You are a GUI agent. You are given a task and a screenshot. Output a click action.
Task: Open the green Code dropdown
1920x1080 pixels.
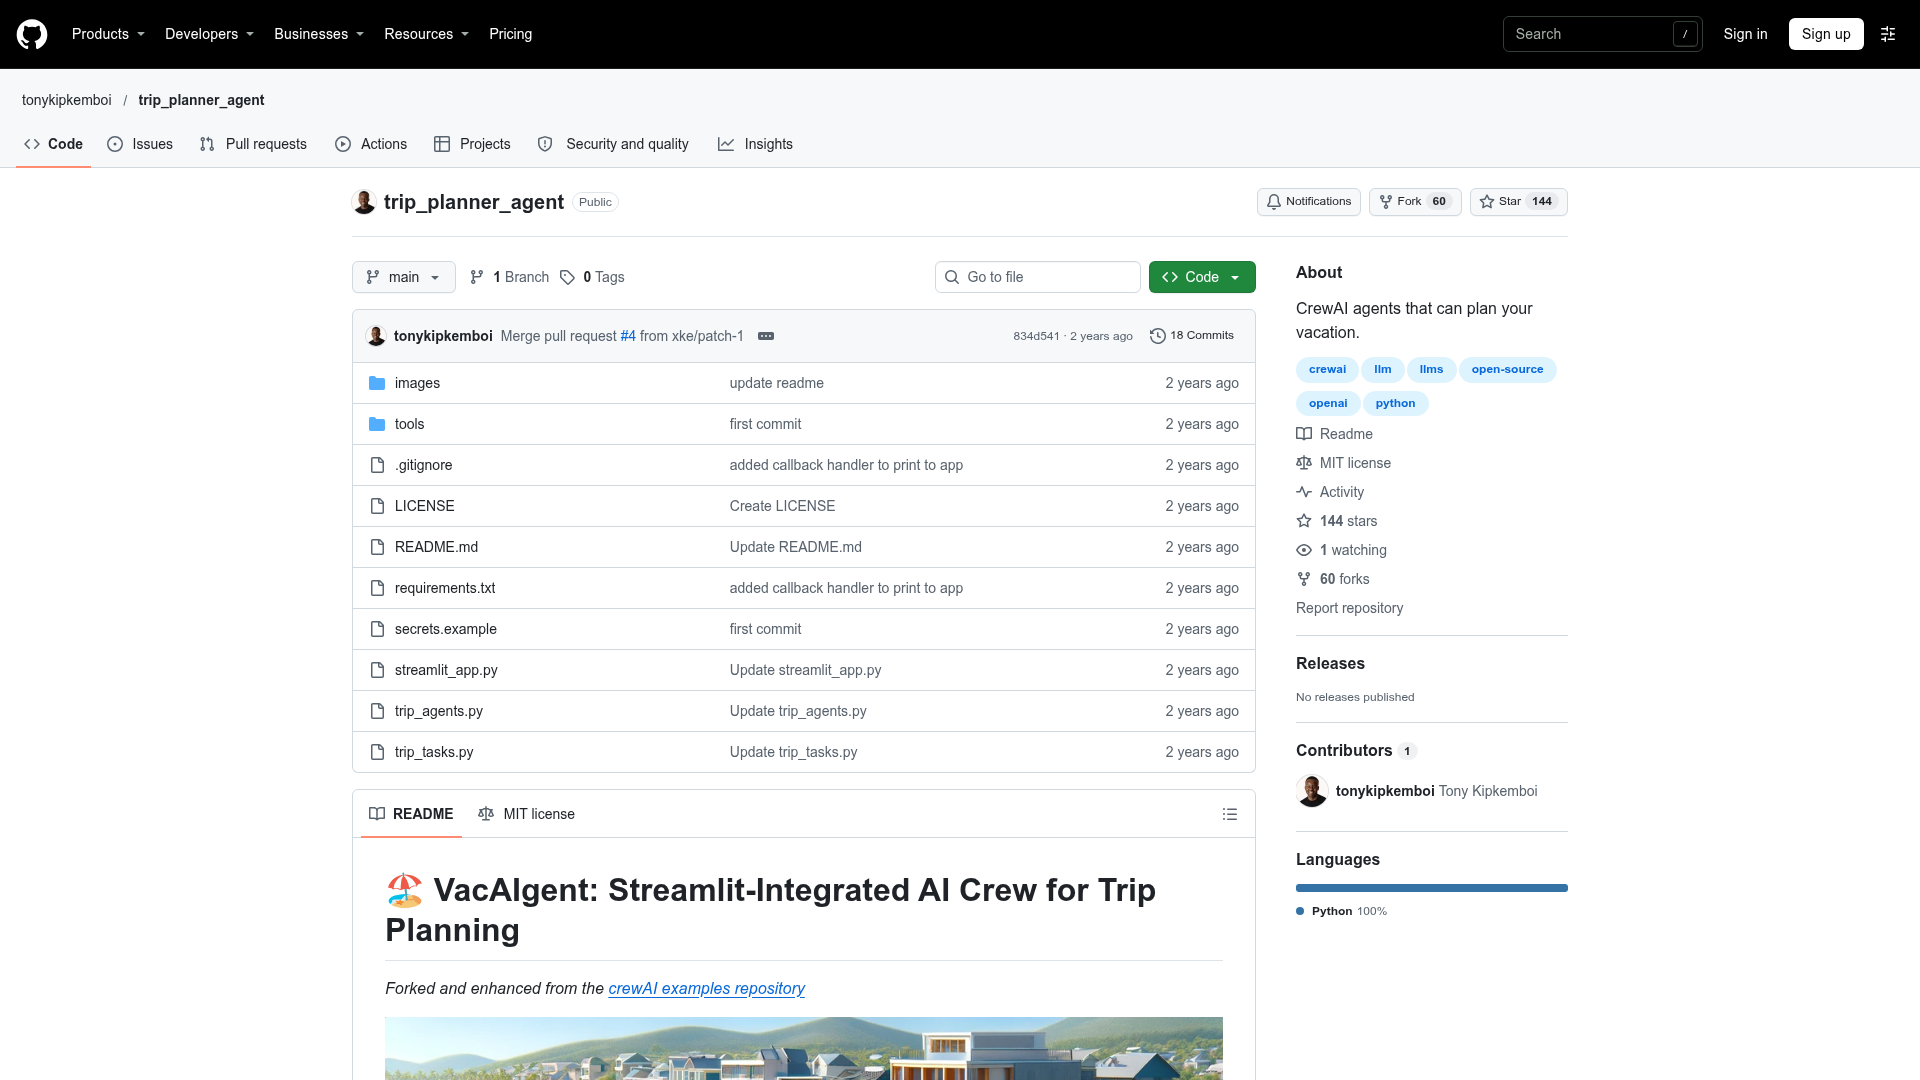click(x=1202, y=277)
